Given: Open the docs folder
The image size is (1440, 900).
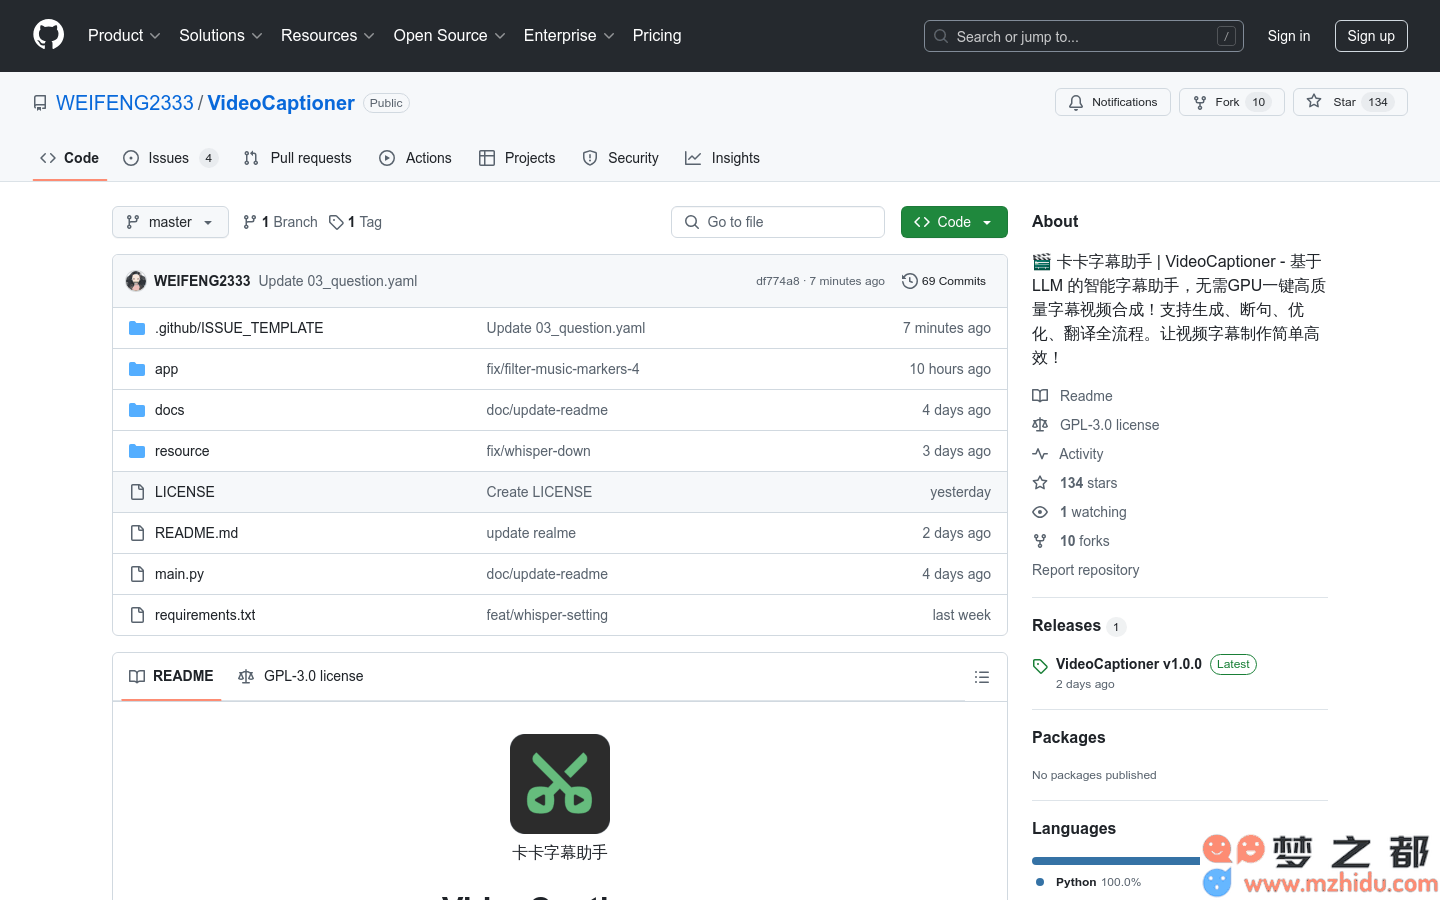Looking at the screenshot, I should point(169,410).
